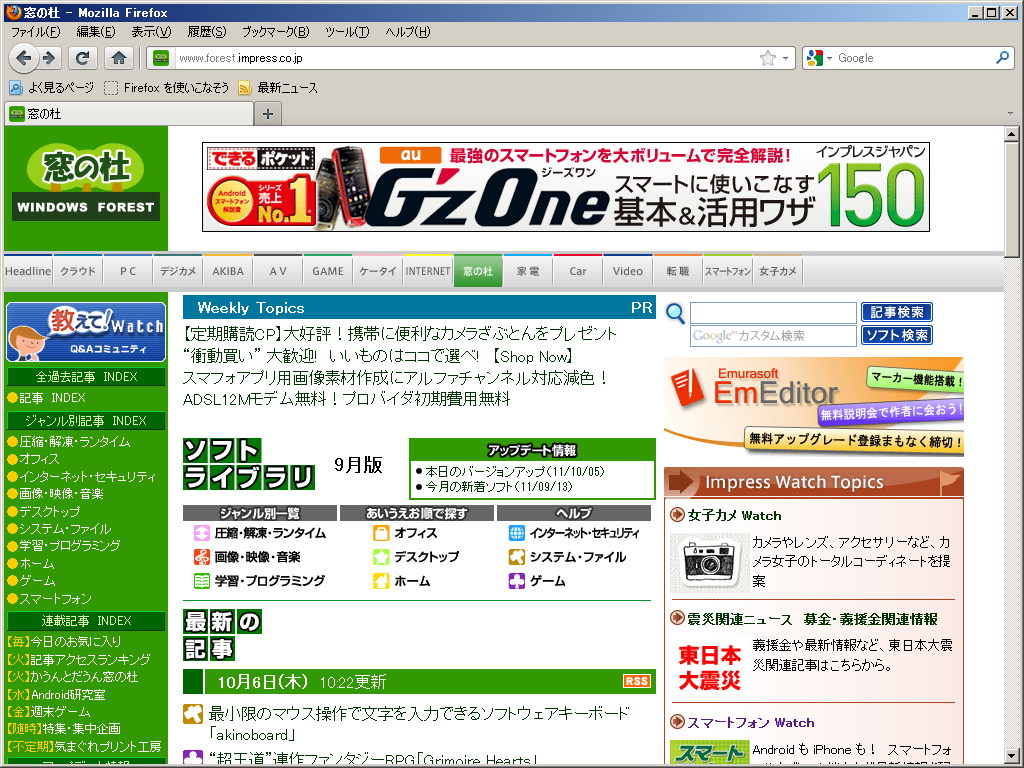Screen dimensions: 1024x768
Task: Click the blue magnifier icon beside search fields
Action: pyautogui.click(x=675, y=314)
